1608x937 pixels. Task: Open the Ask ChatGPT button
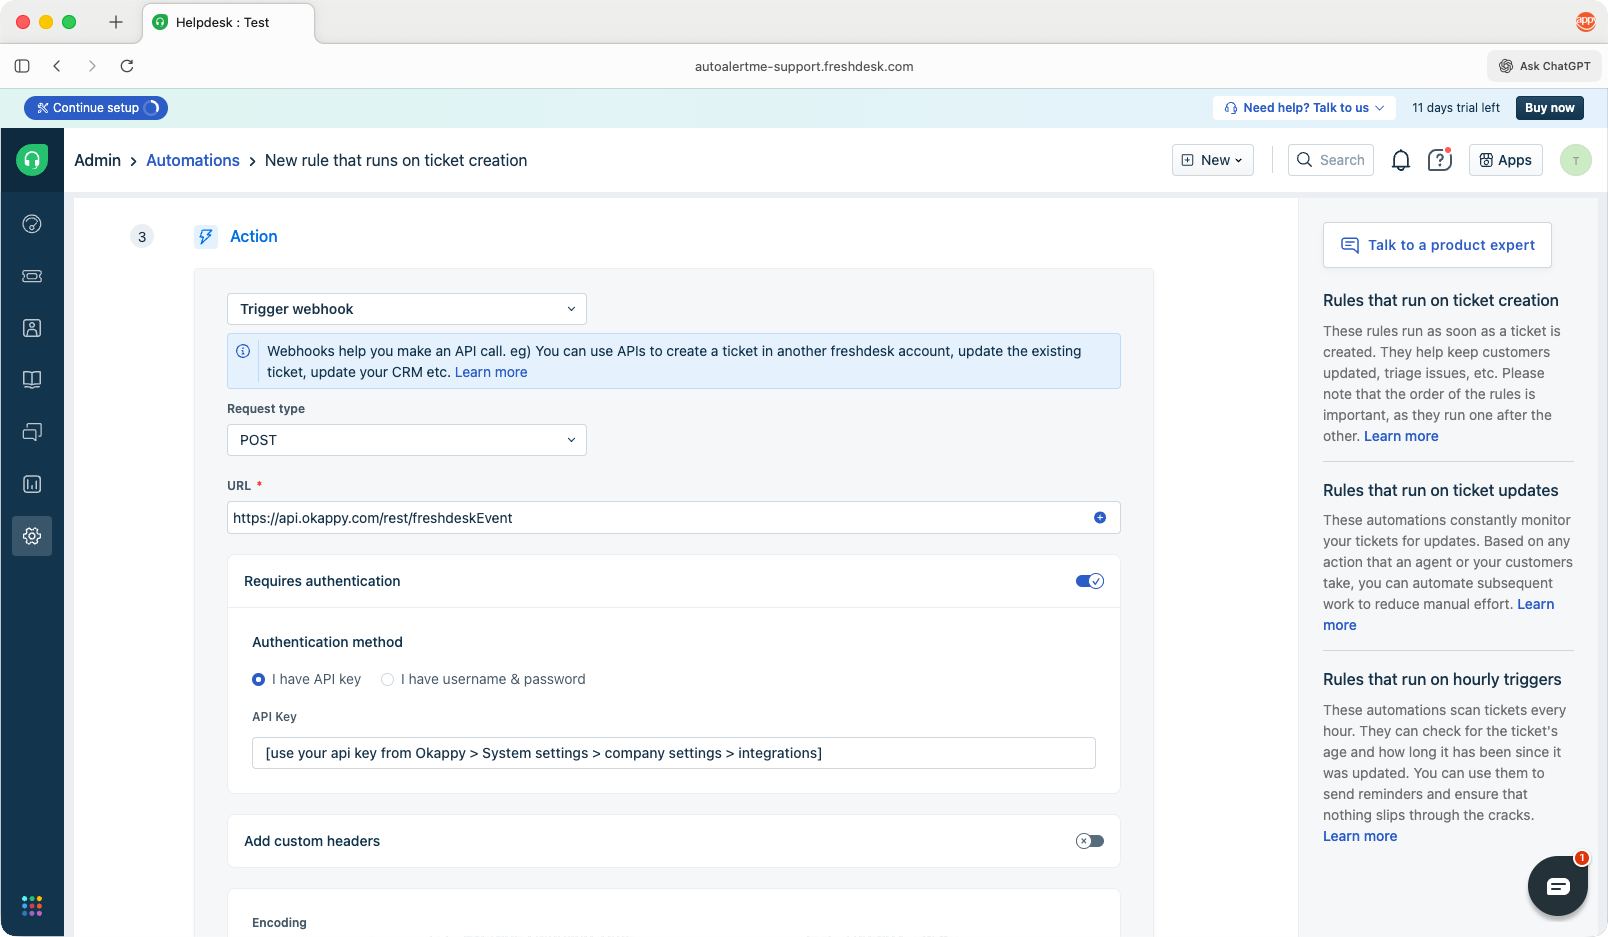coord(1544,66)
